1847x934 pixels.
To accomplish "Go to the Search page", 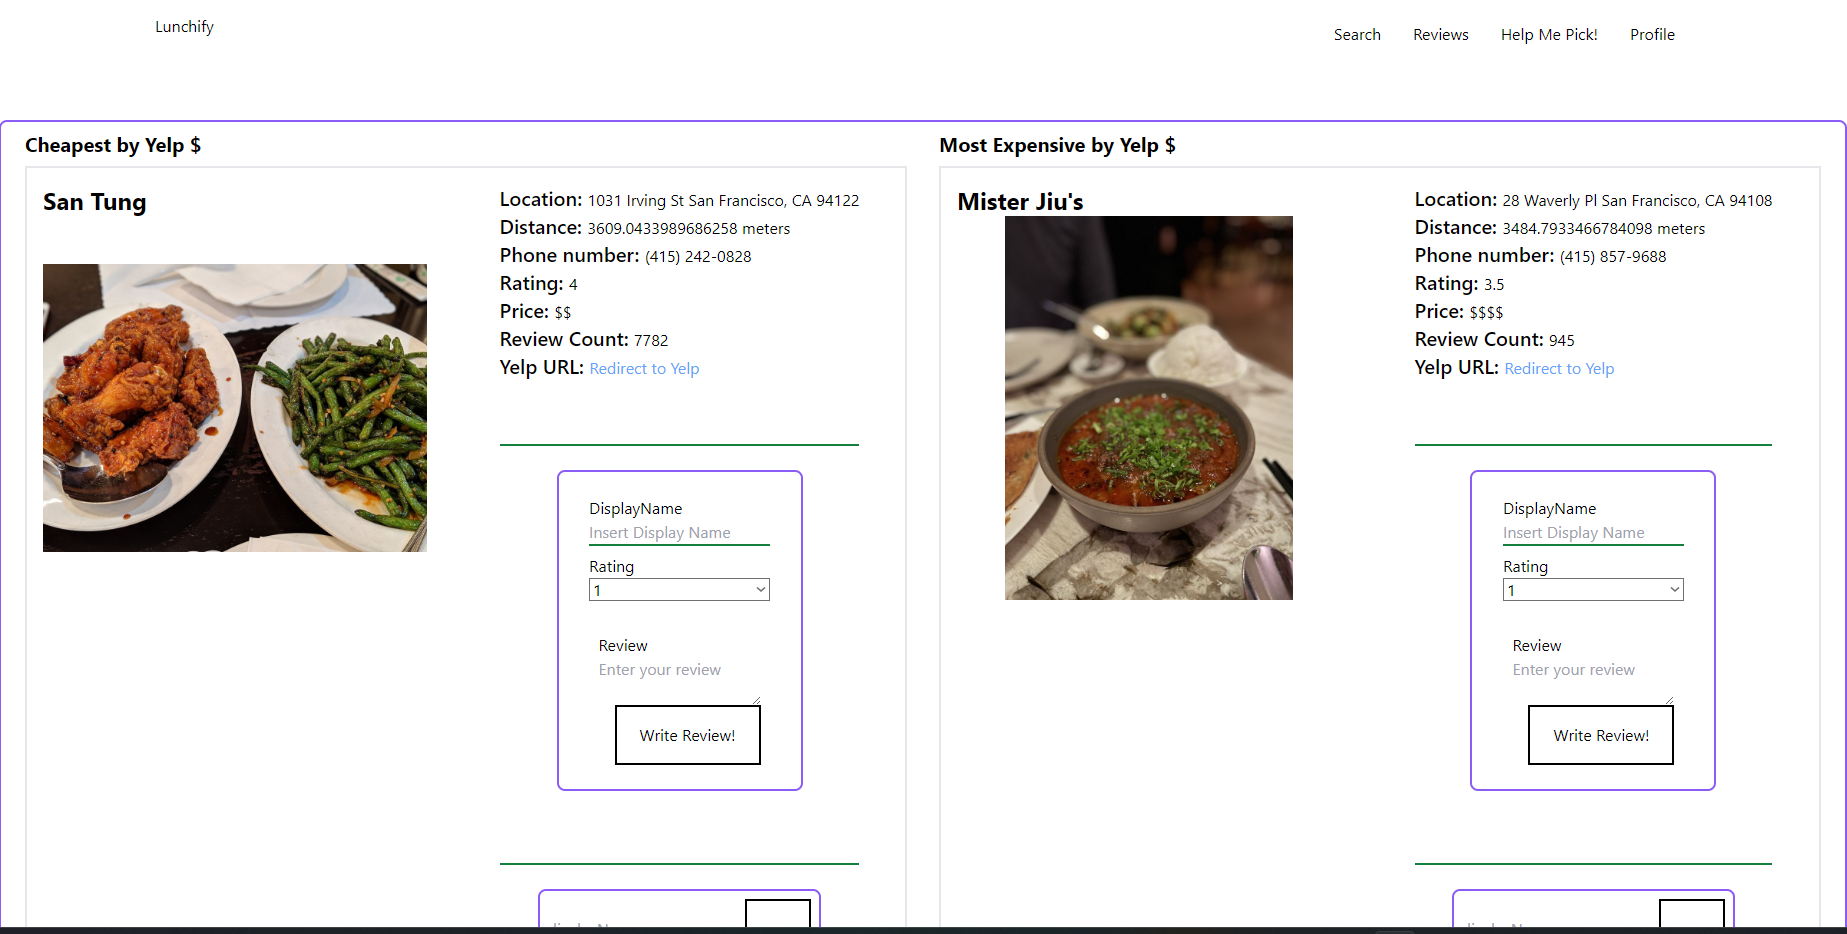I will click(1357, 35).
